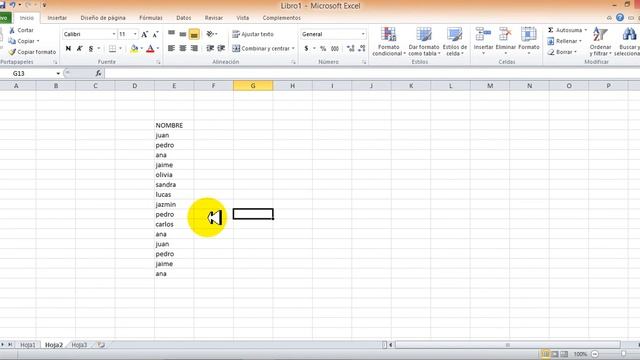Image resolution: width=640 pixels, height=360 pixels.
Task: Toggle bottom vertical alignment
Action: click(194, 34)
